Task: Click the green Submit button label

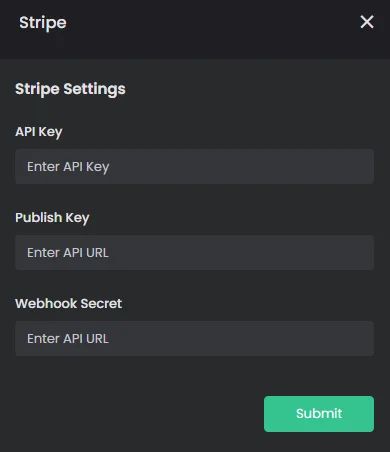Action: click(319, 414)
